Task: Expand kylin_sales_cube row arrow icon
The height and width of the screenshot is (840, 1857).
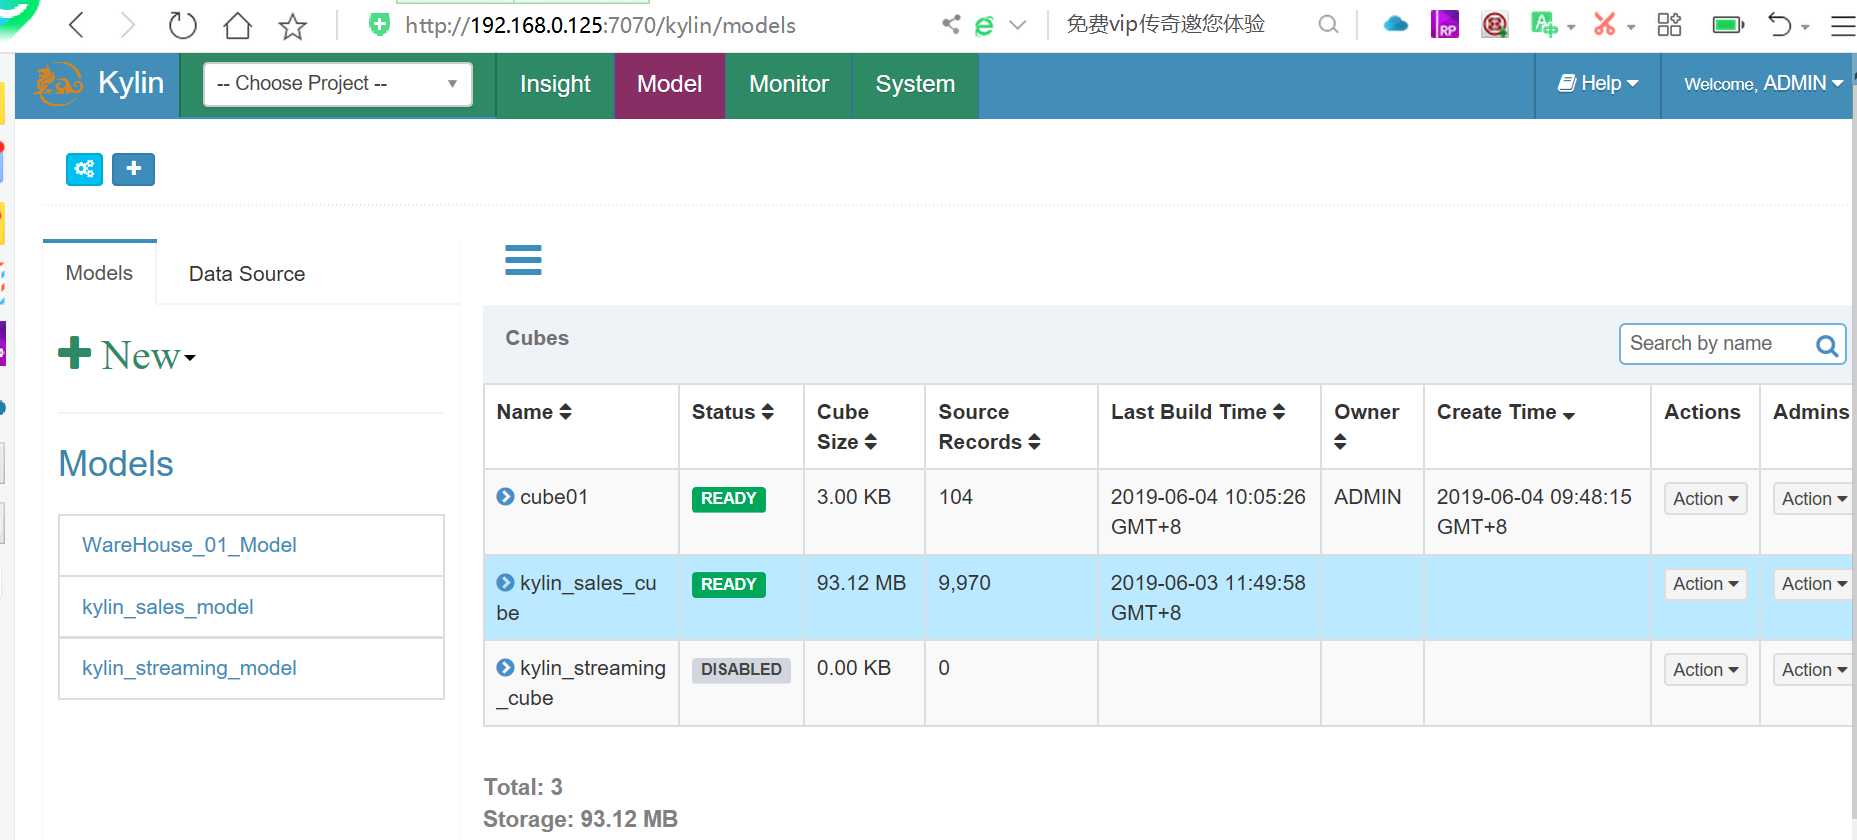Action: [505, 582]
